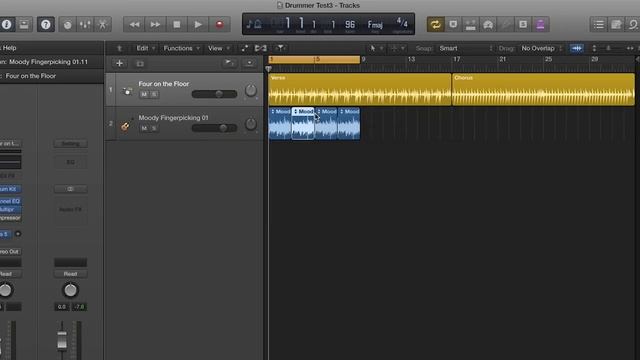The width and height of the screenshot is (640, 360).
Task: Open the Snap Smart pop-up menu
Action: pyautogui.click(x=466, y=48)
